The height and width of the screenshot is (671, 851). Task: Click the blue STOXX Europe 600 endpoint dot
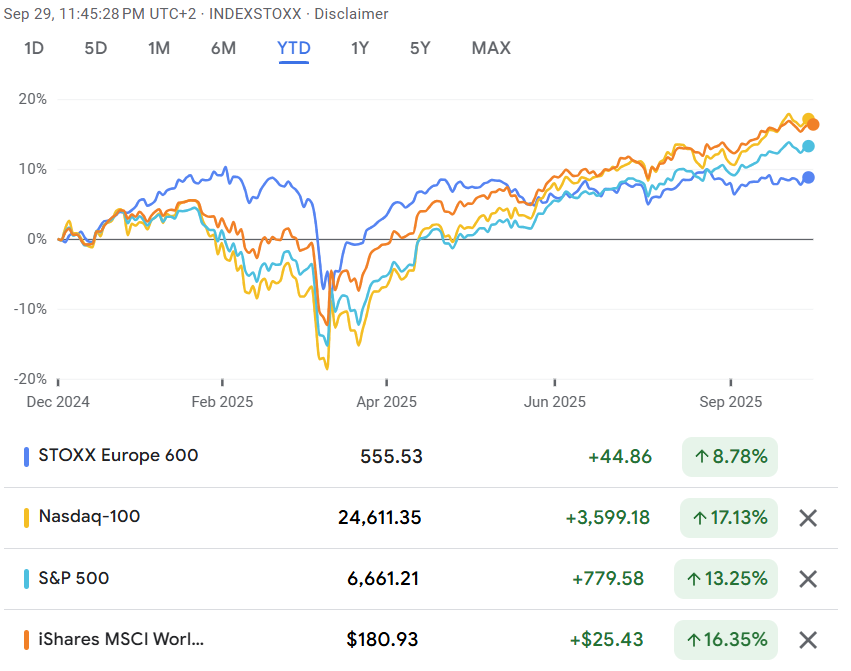pyautogui.click(x=808, y=178)
